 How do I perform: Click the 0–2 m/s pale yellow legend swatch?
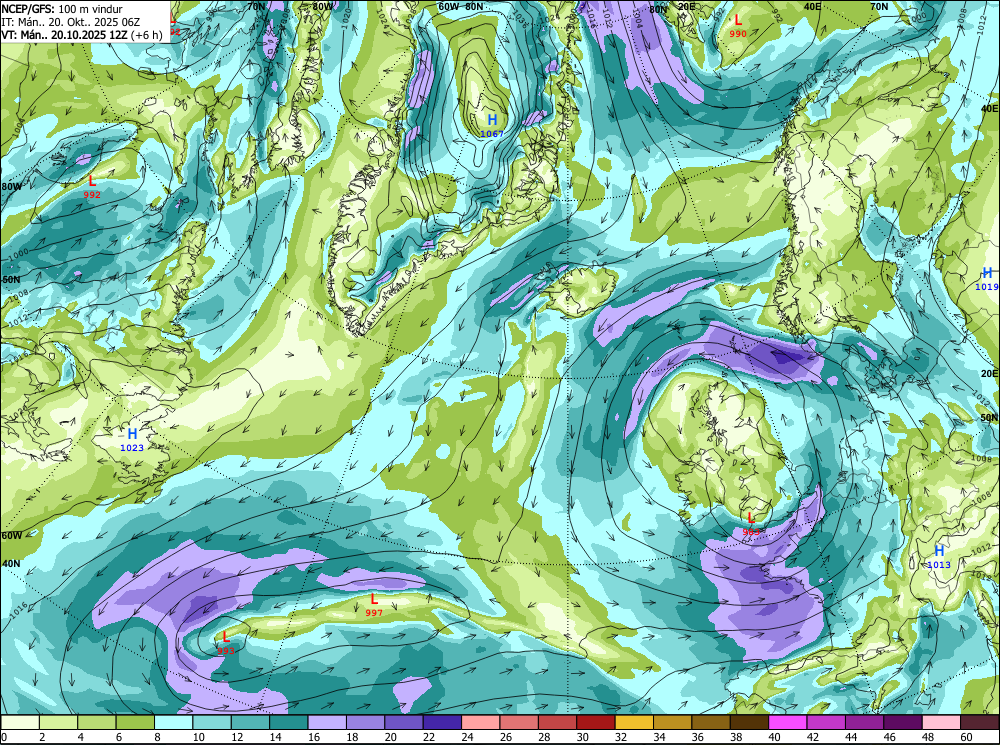[20, 722]
